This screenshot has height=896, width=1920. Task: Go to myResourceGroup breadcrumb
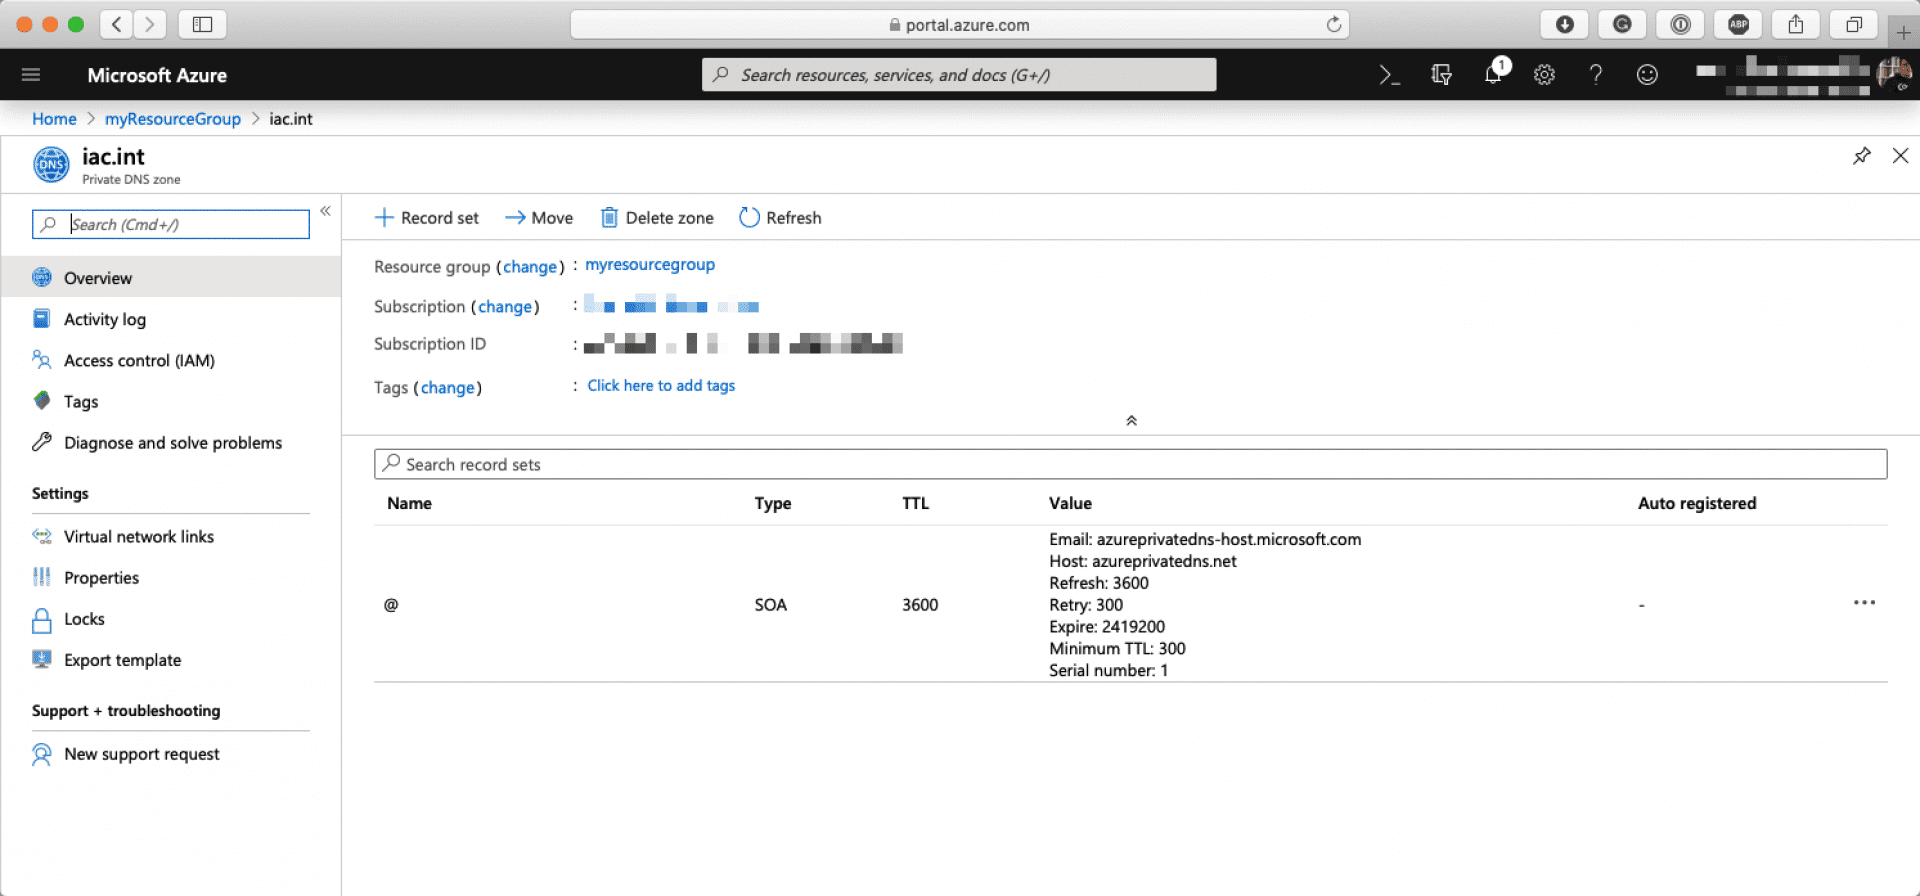(173, 119)
